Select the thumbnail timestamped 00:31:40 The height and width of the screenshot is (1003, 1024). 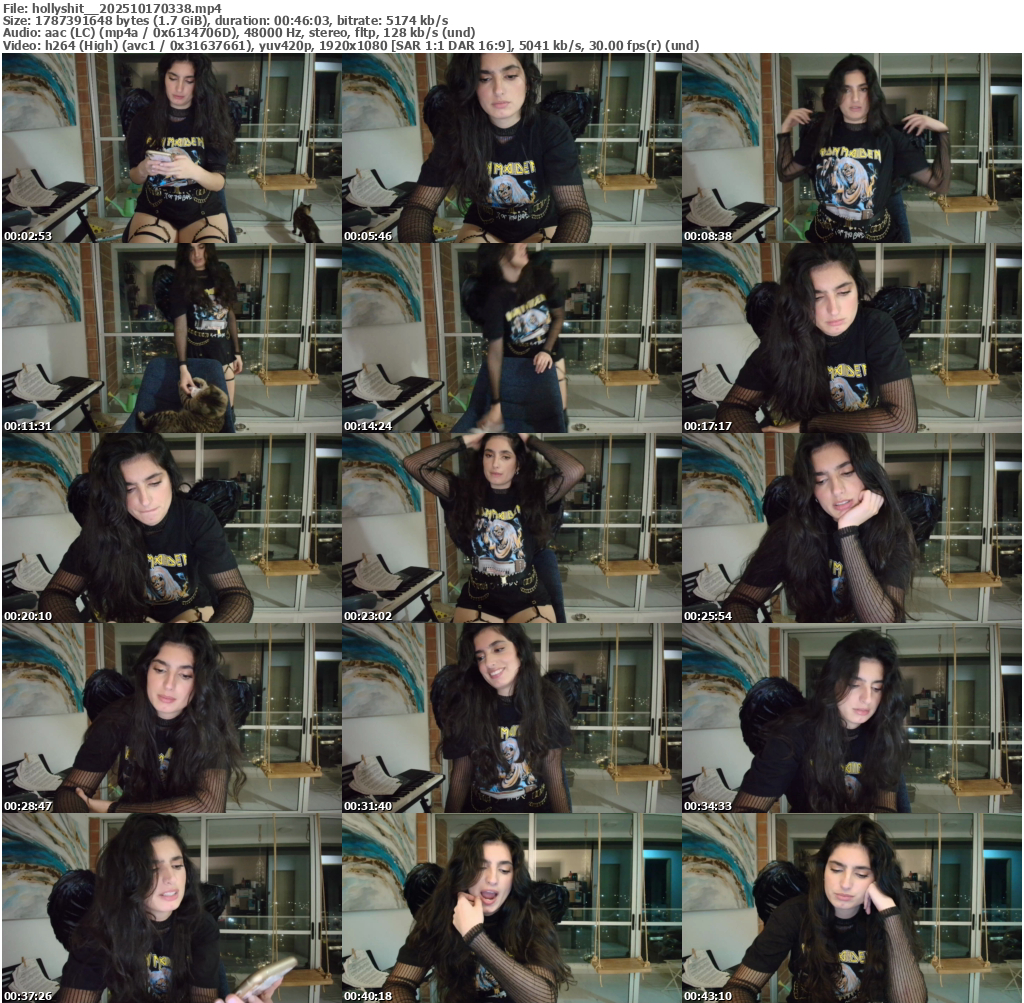(x=511, y=718)
